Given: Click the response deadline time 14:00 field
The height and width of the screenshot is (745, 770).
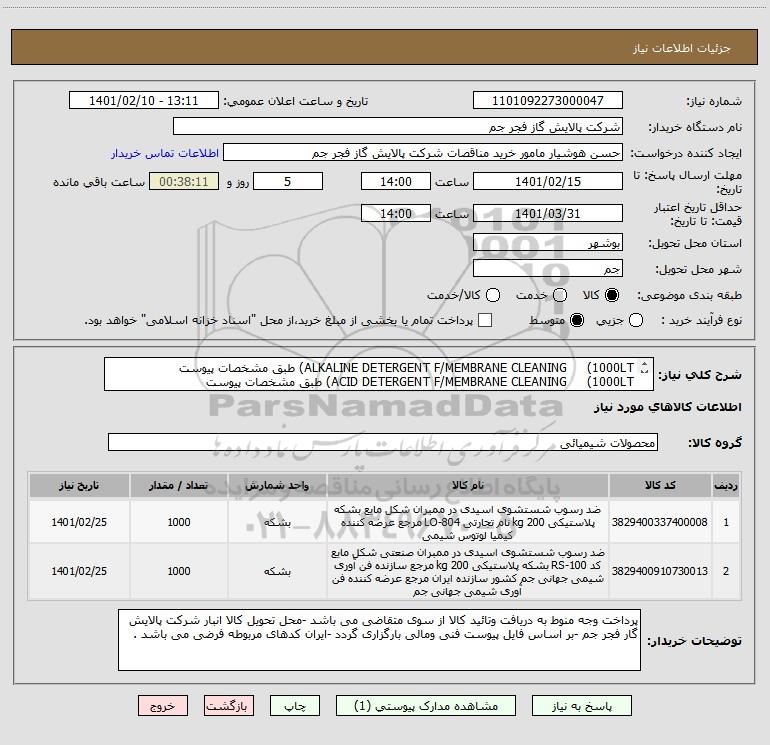Looking at the screenshot, I should coord(396,181).
